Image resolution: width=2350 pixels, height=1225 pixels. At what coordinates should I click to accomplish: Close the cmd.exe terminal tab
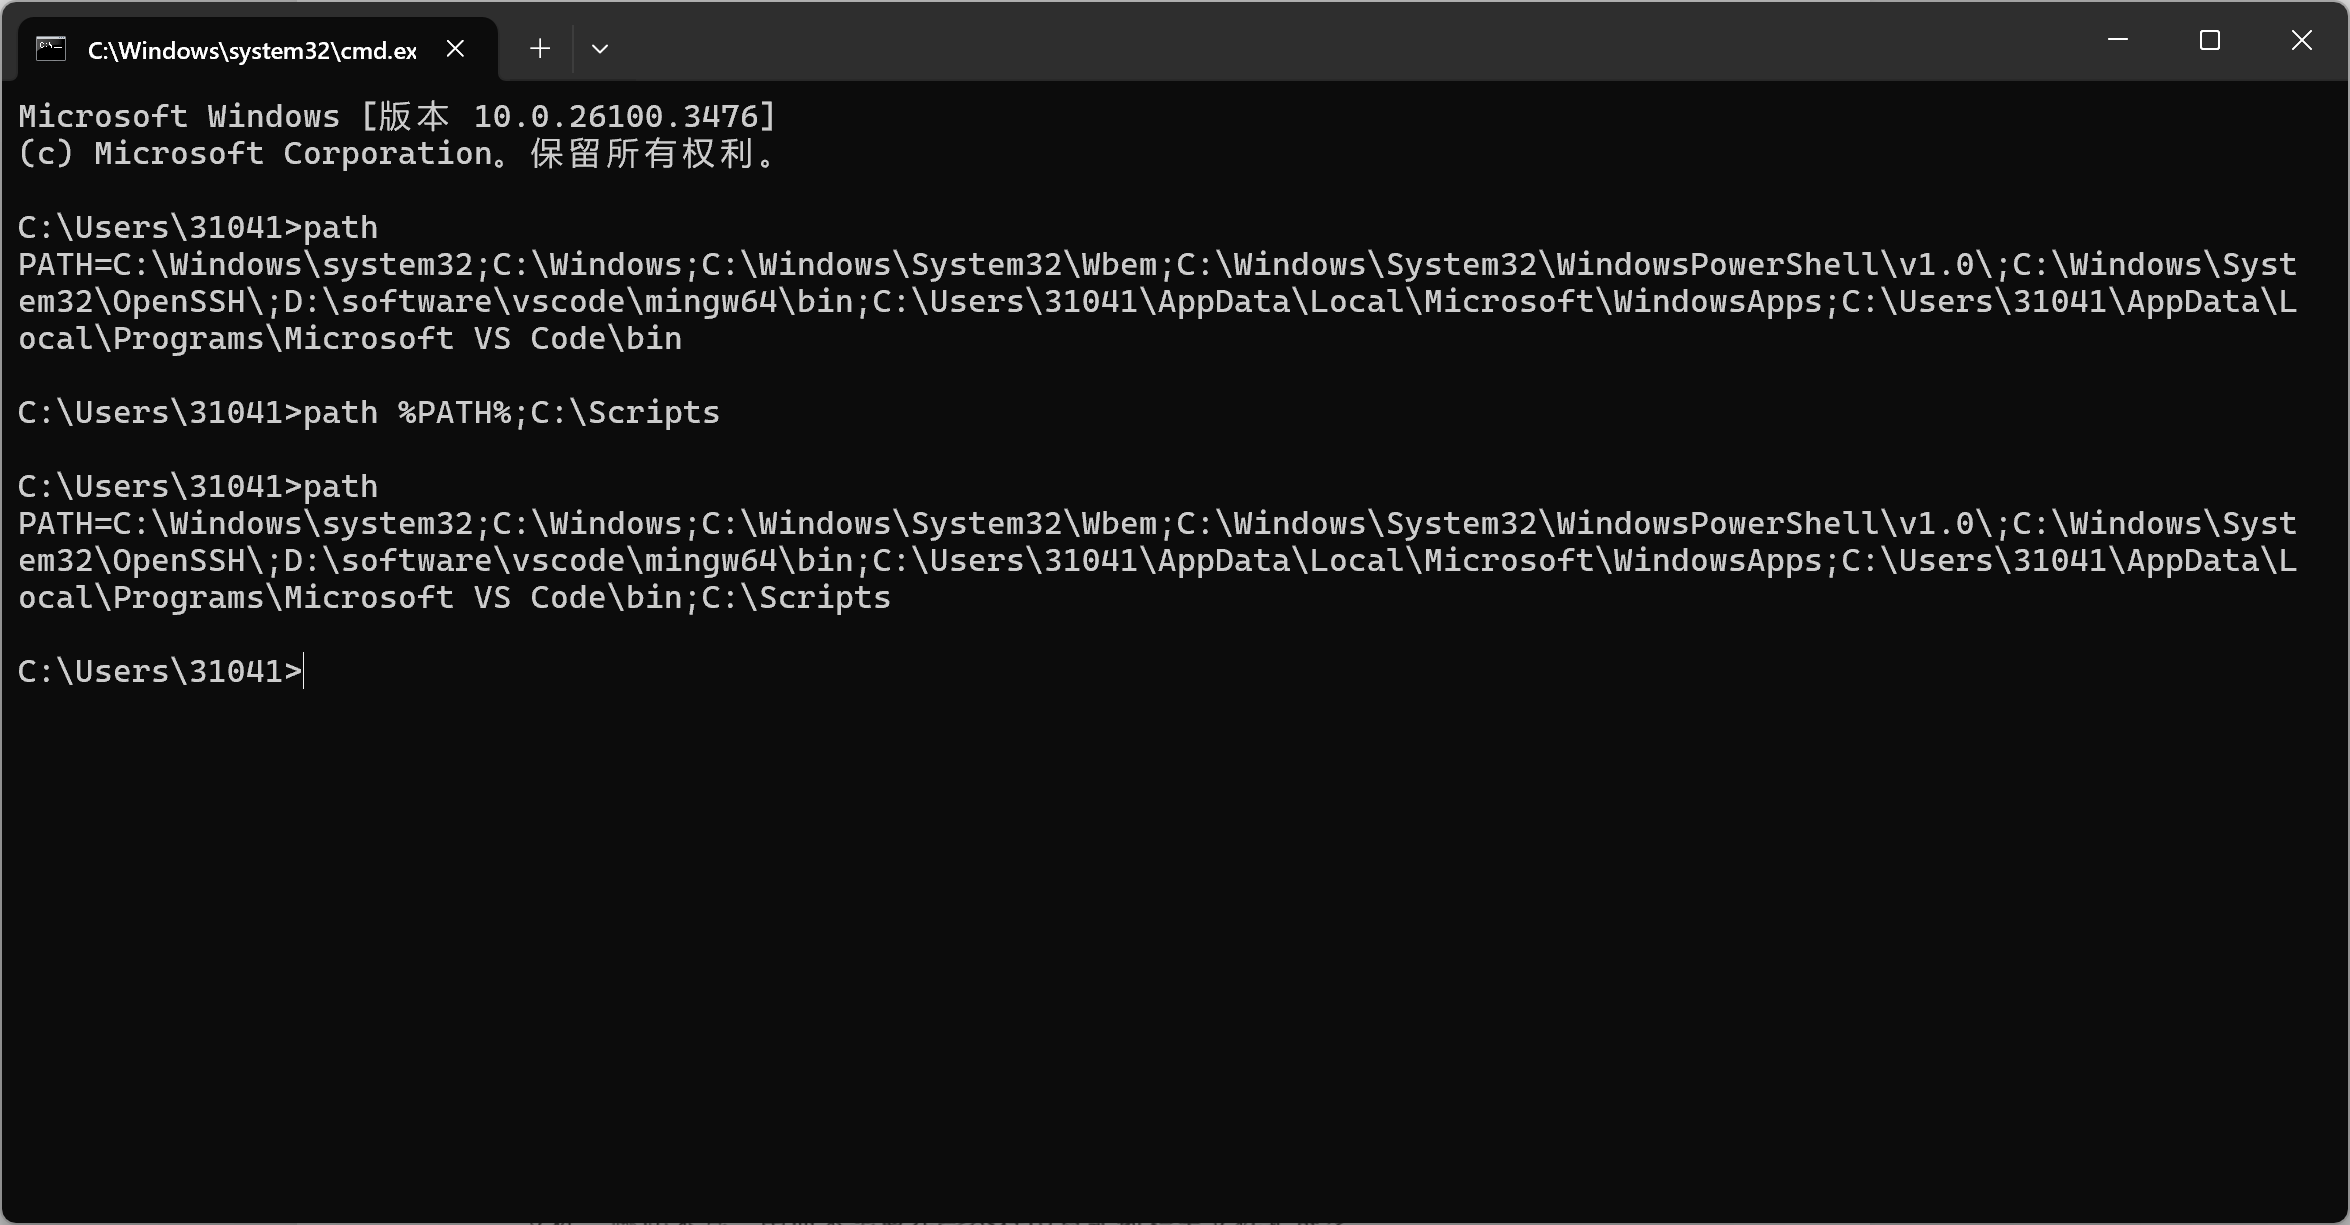point(455,48)
